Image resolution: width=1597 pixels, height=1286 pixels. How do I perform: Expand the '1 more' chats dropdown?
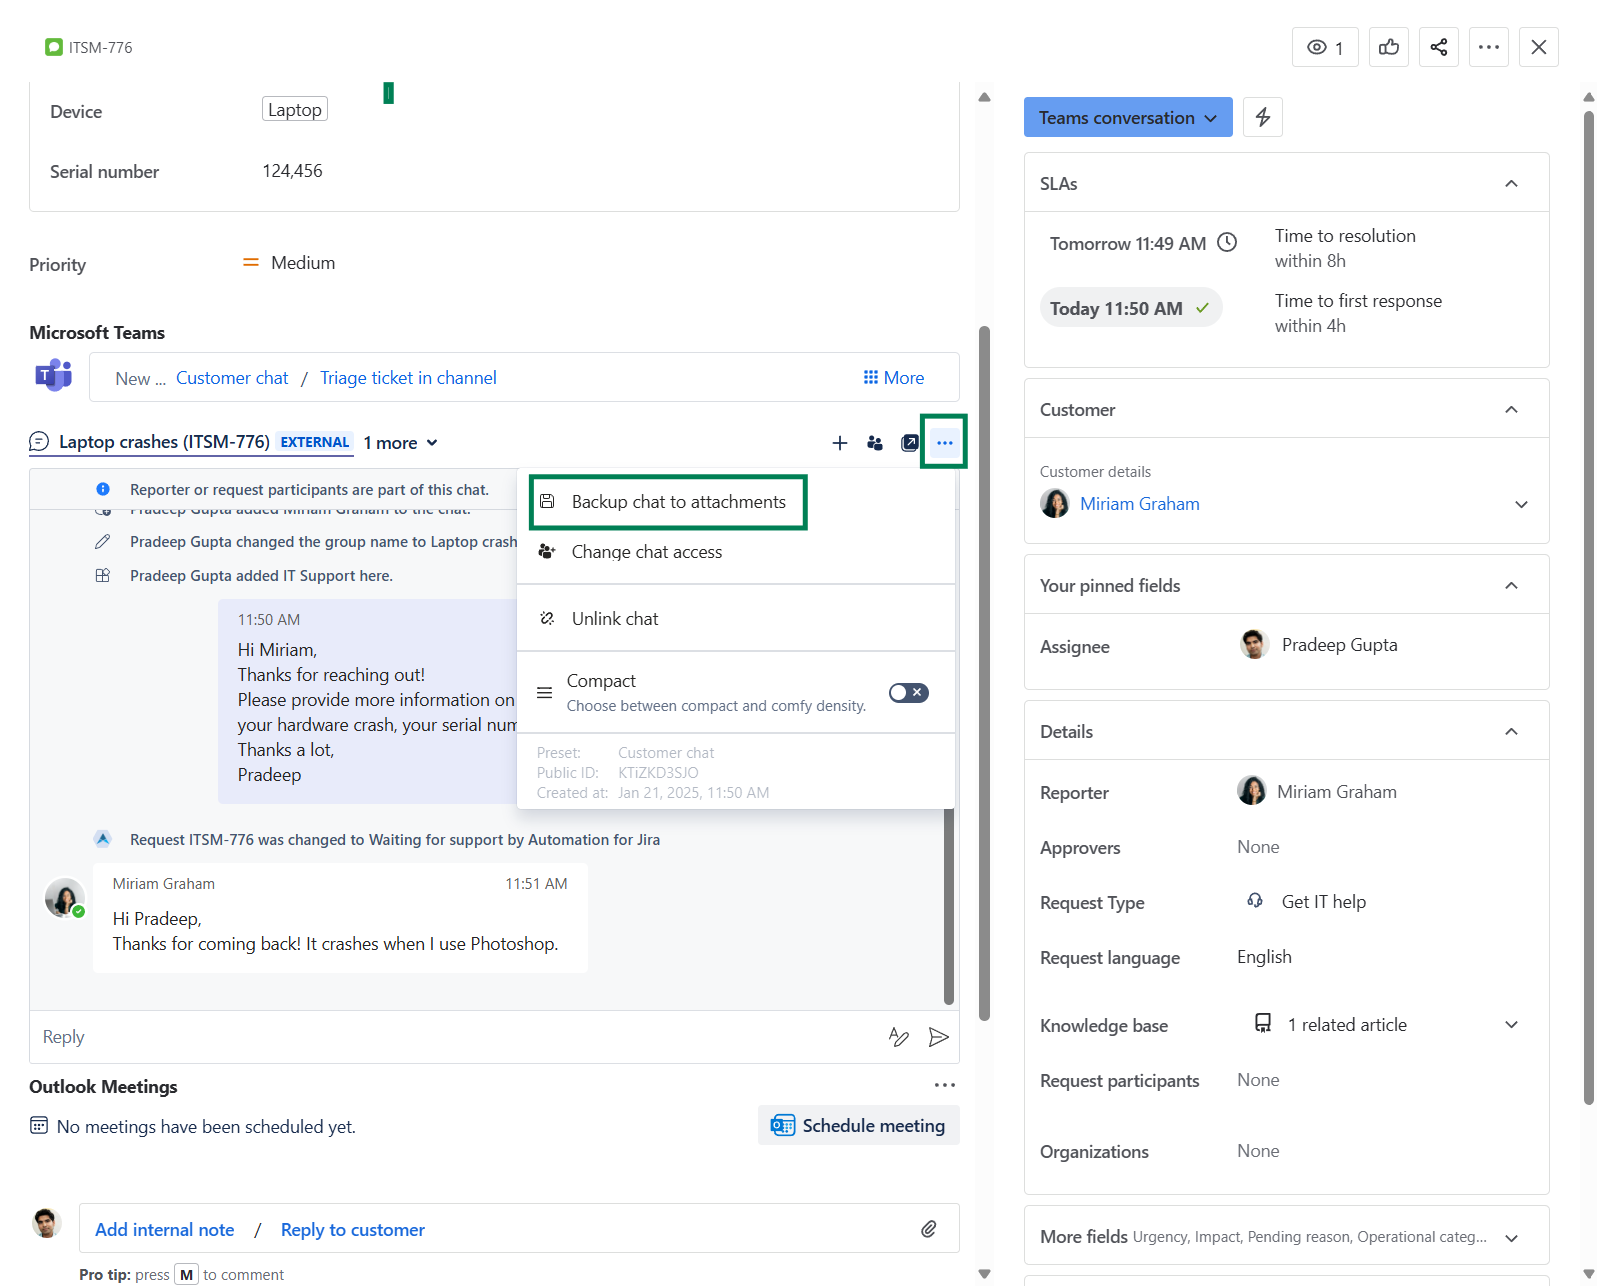coord(400,443)
